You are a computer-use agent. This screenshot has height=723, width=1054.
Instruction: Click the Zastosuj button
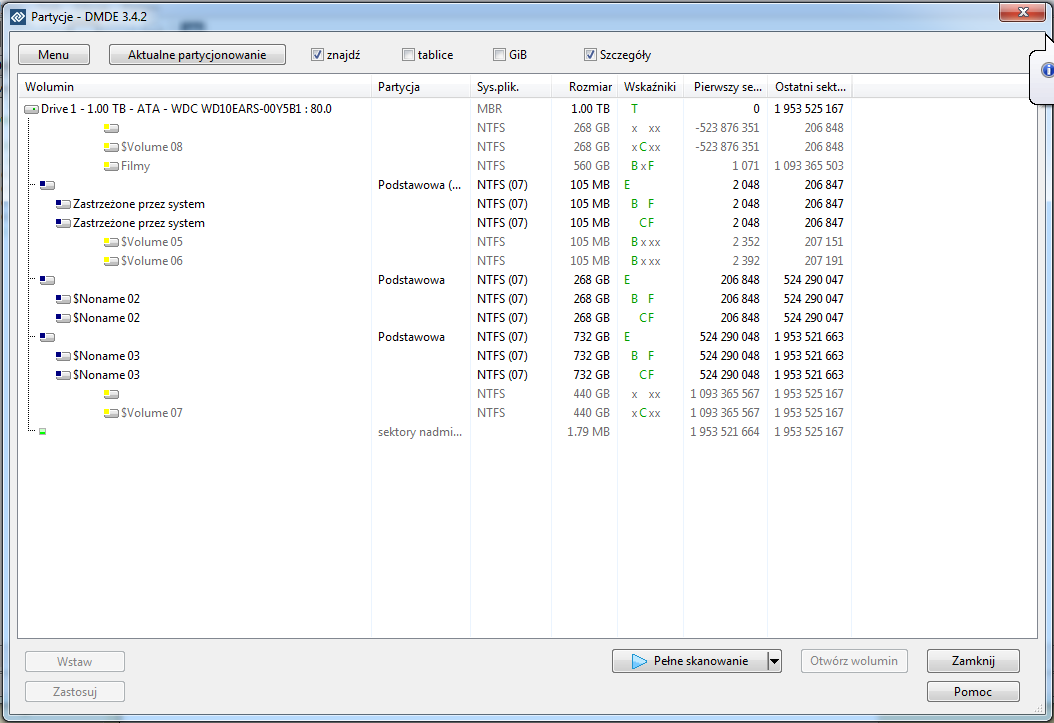[75, 691]
